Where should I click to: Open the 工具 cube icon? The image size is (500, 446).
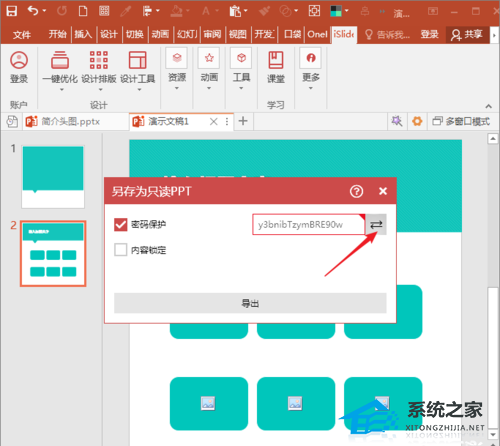click(x=241, y=58)
